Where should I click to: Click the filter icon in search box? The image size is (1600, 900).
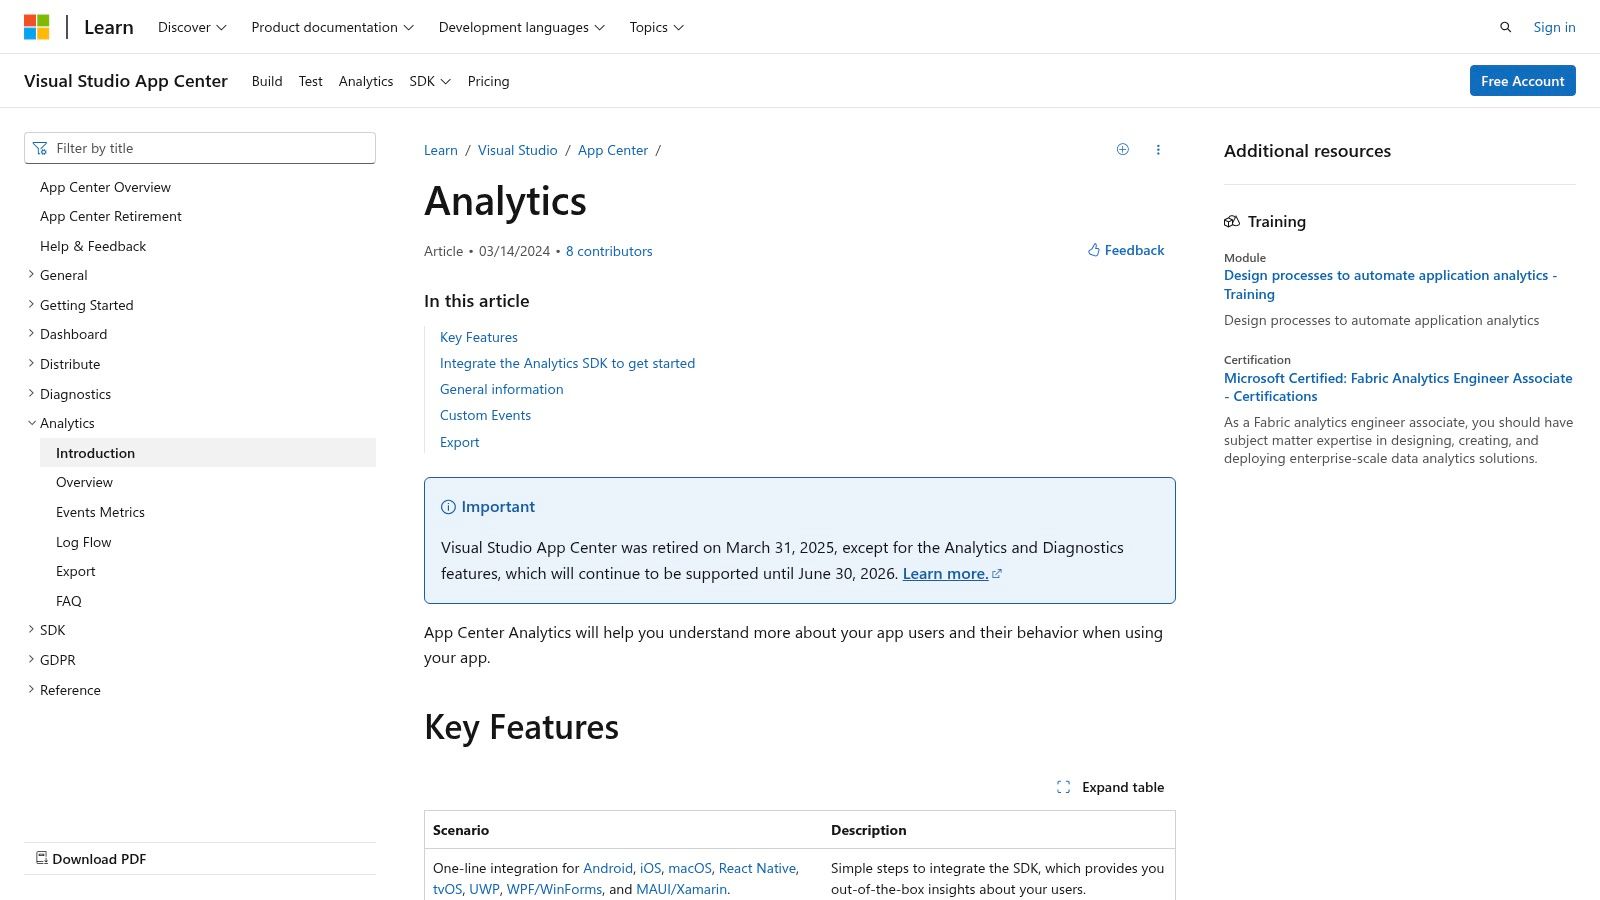click(40, 148)
